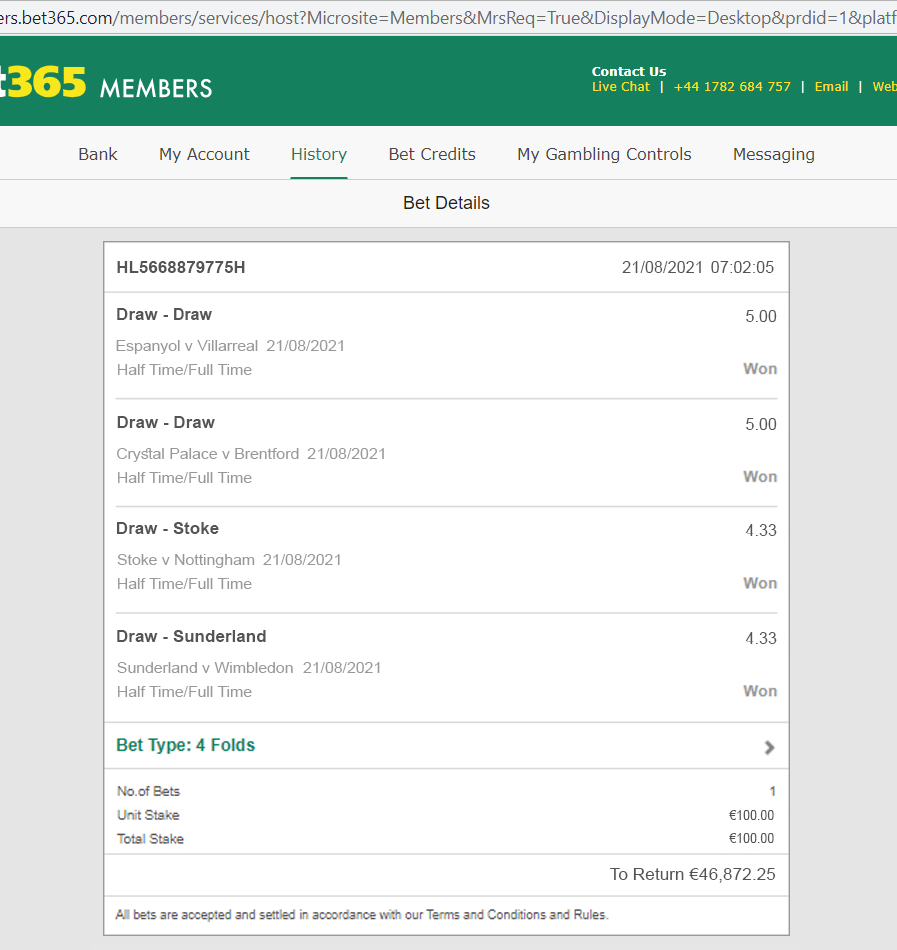Click the Bet Details heading
897x950 pixels.
pos(446,203)
